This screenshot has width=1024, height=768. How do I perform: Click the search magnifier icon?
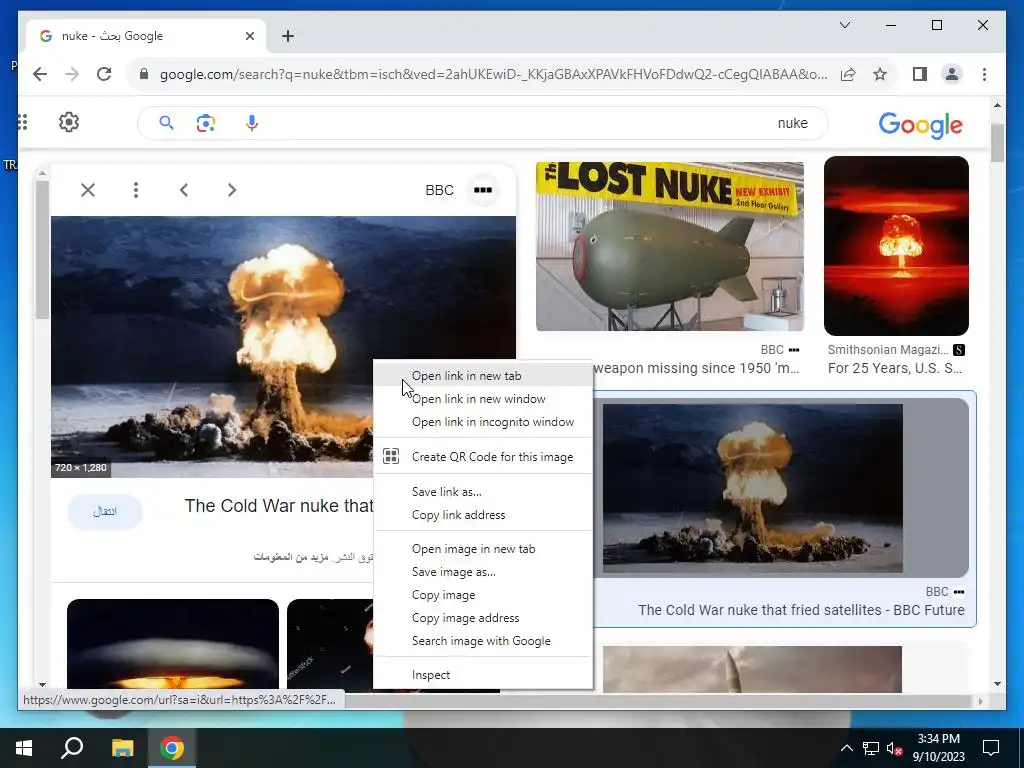click(166, 123)
